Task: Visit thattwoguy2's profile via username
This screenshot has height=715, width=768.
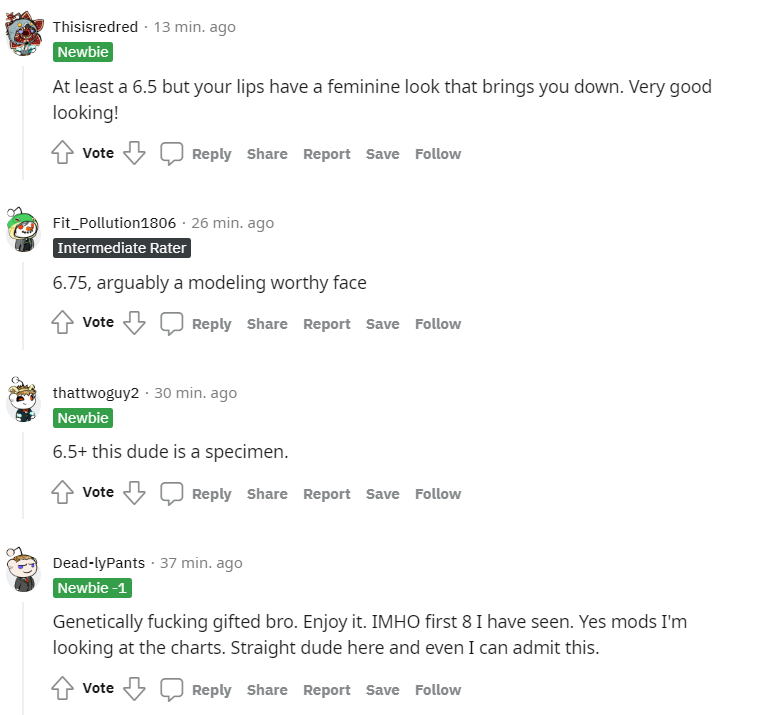Action: click(96, 393)
